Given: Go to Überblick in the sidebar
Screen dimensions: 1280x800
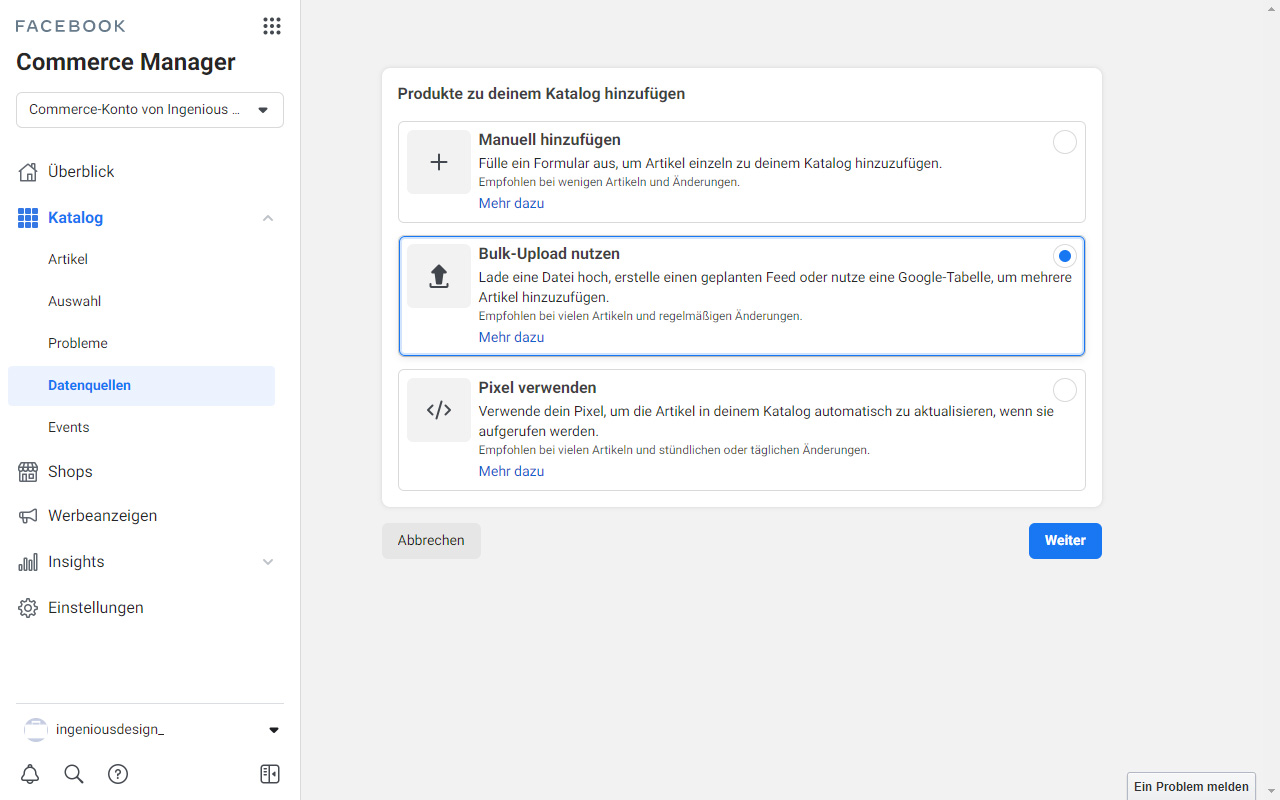Looking at the screenshot, I should (81, 172).
